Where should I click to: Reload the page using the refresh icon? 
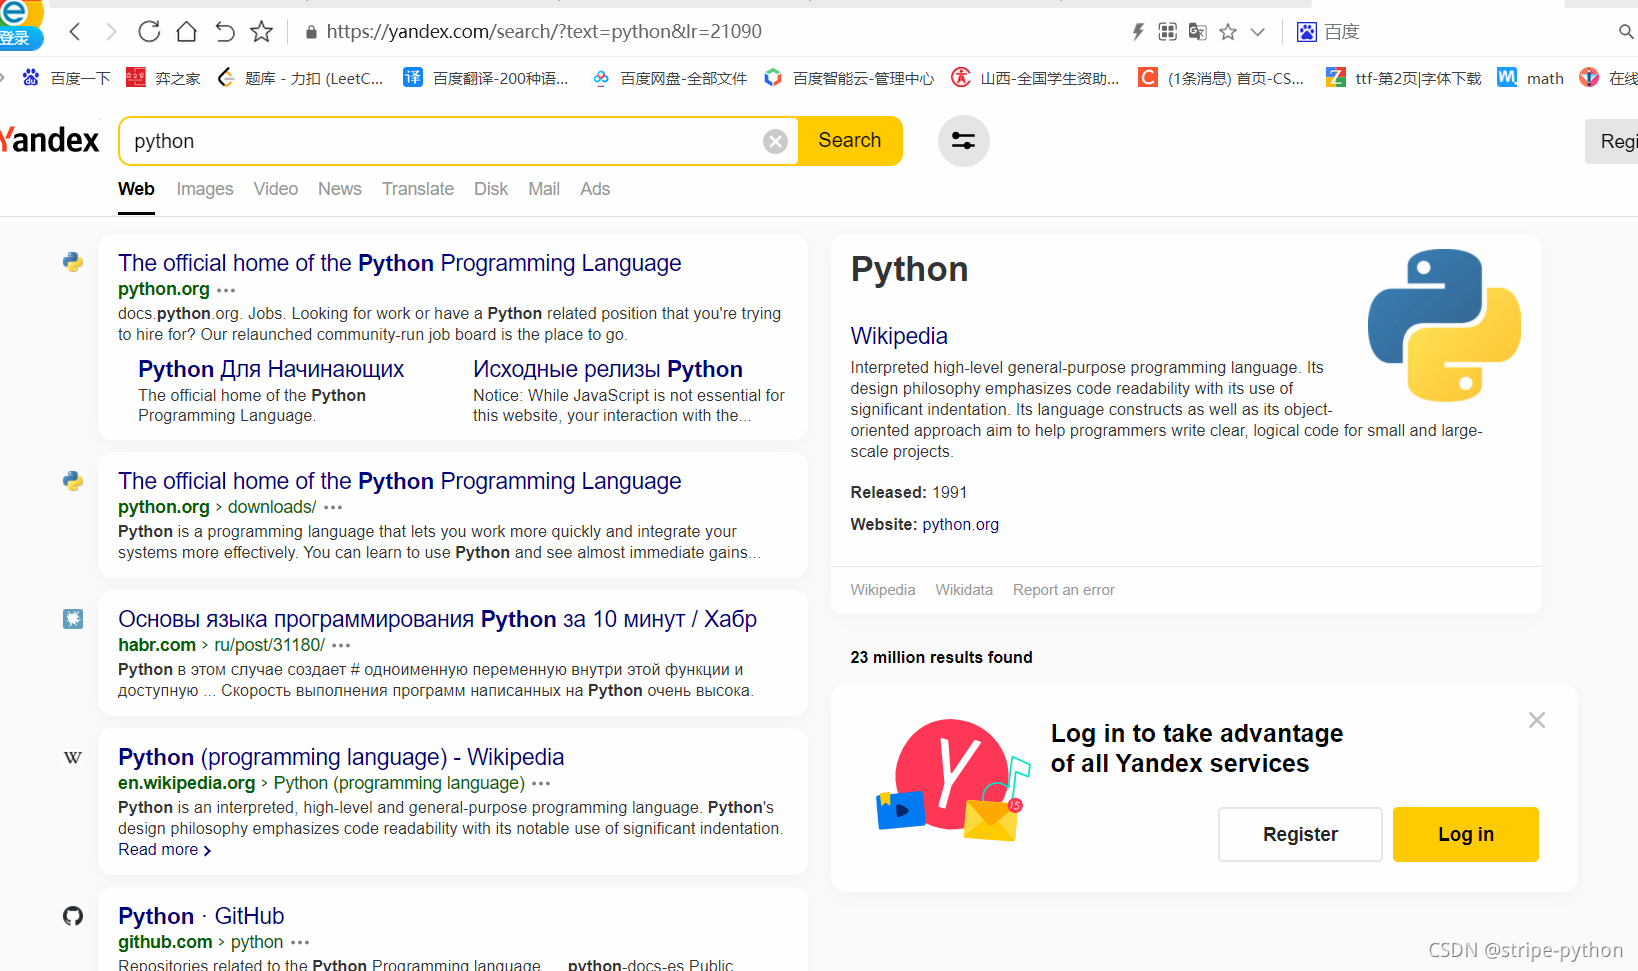point(148,31)
